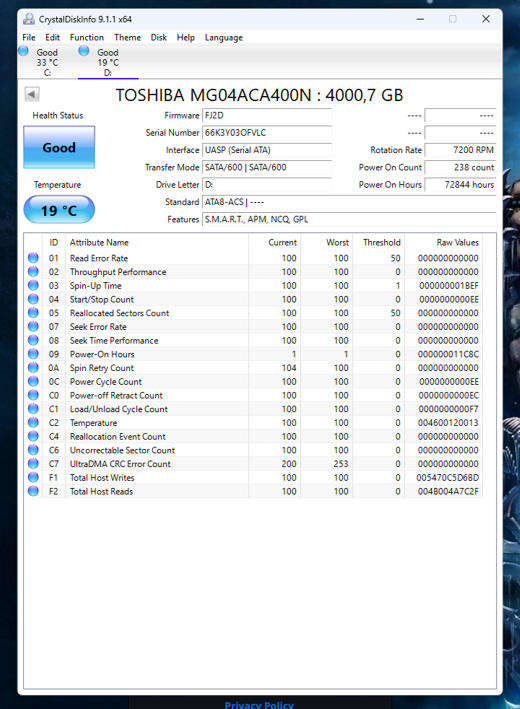The image size is (520, 709).
Task: Click the status orb for Throughput Performance
Action: click(x=33, y=271)
